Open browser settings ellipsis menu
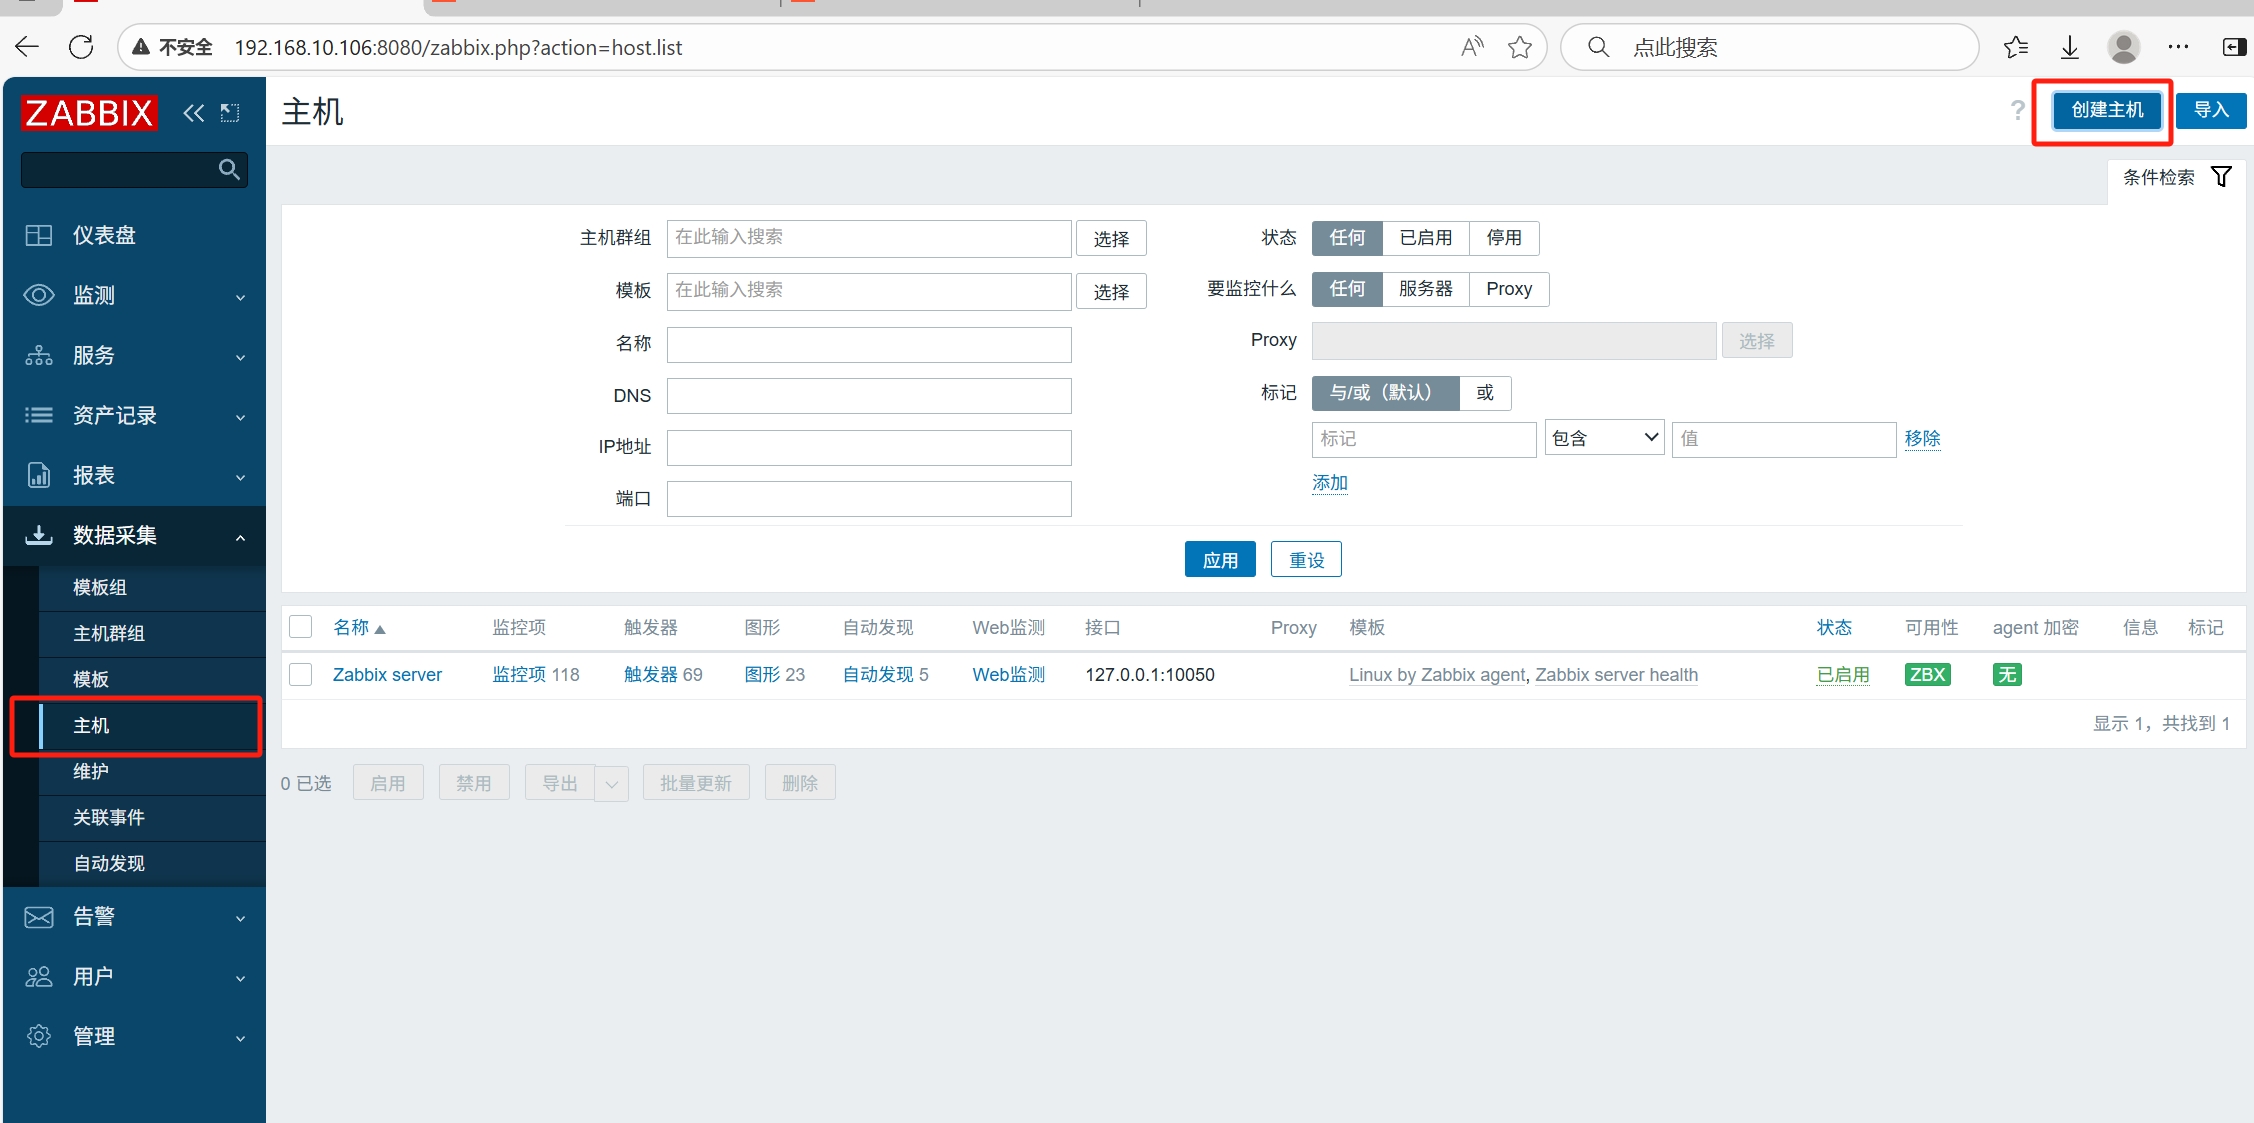2254x1123 pixels. (2179, 47)
